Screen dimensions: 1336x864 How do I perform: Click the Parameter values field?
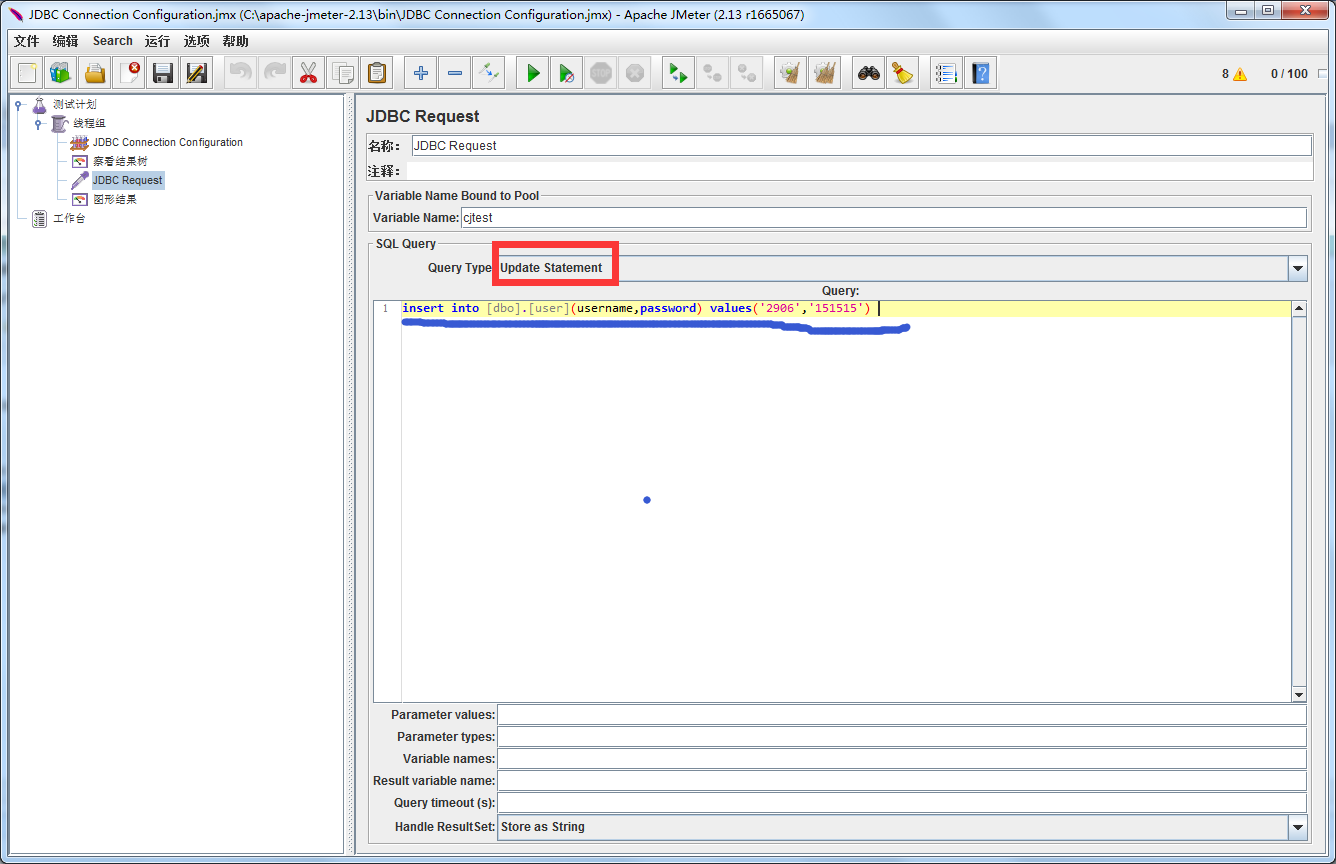[902, 715]
